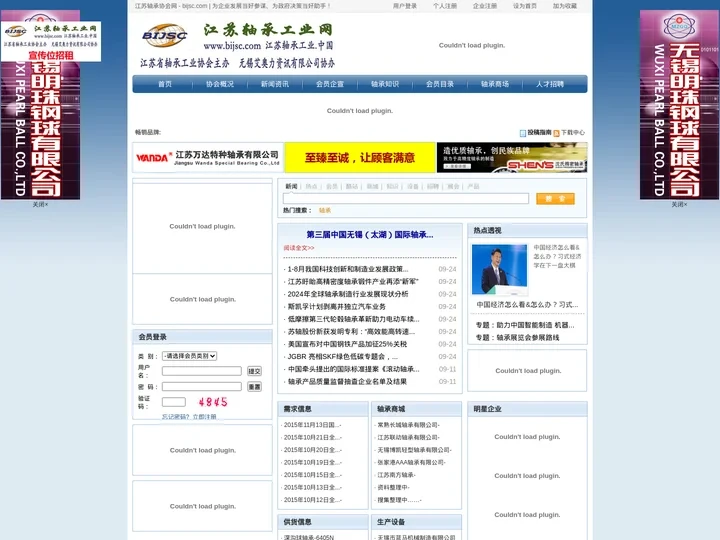720x540 pixels.
Task: Open 需求信息 entry 2015年10月21日
Action: [x=311, y=438]
